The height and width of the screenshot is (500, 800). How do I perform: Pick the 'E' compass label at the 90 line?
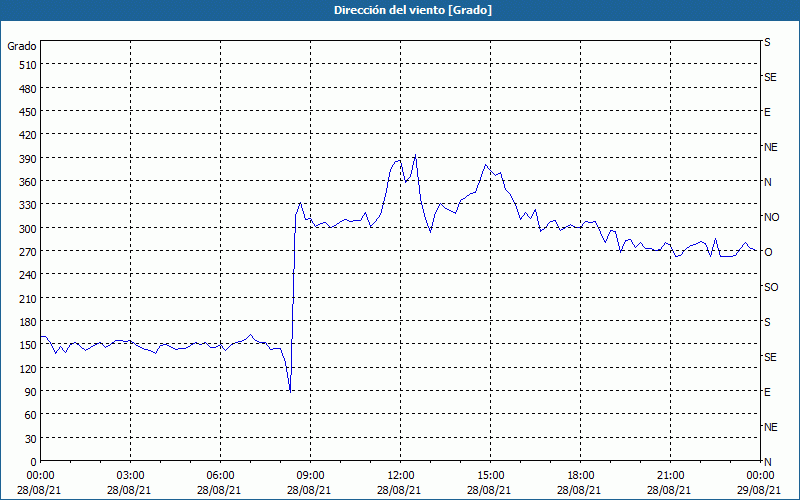click(767, 392)
